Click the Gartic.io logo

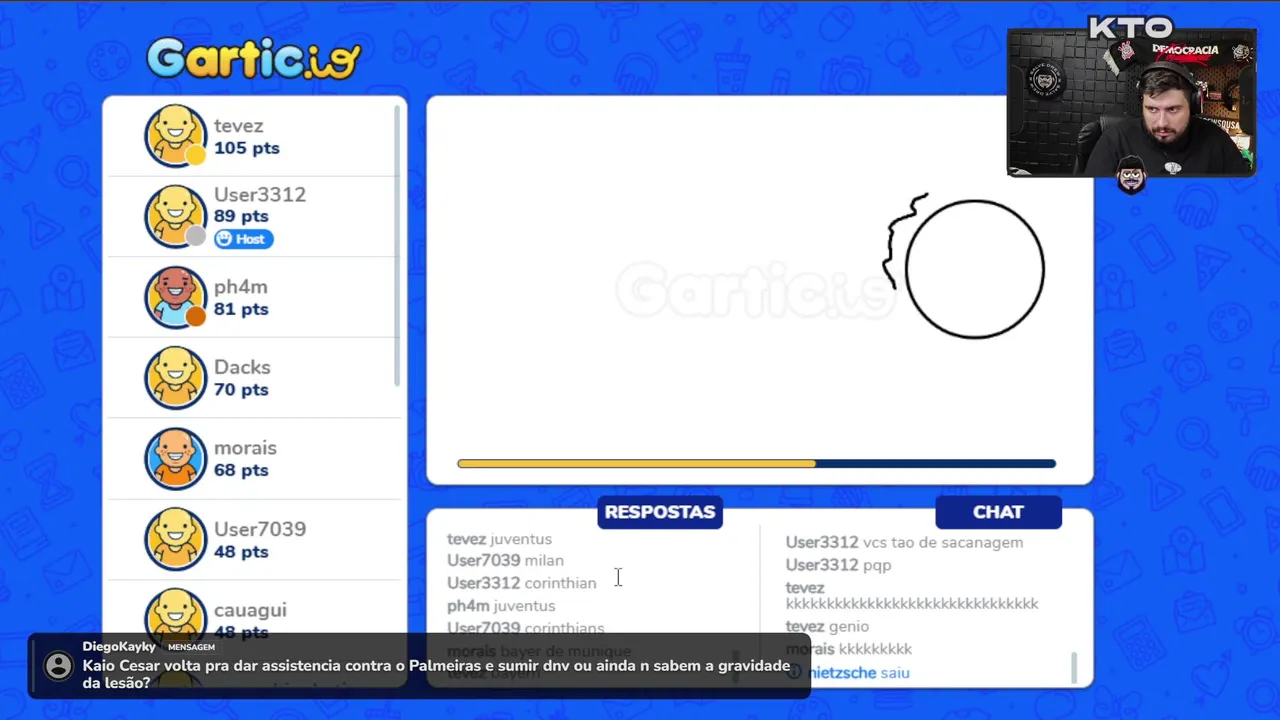(x=253, y=58)
